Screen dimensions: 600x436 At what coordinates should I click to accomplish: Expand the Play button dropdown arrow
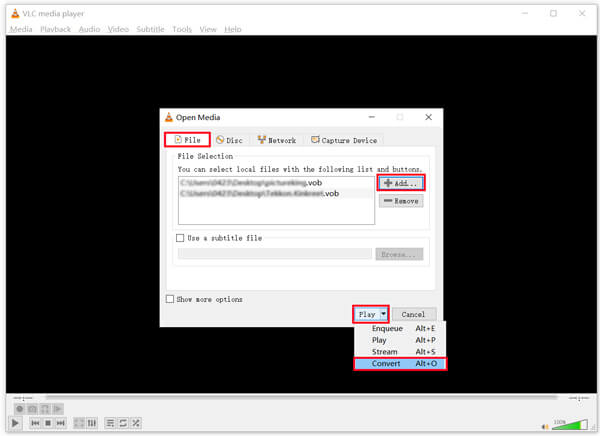pyautogui.click(x=383, y=314)
